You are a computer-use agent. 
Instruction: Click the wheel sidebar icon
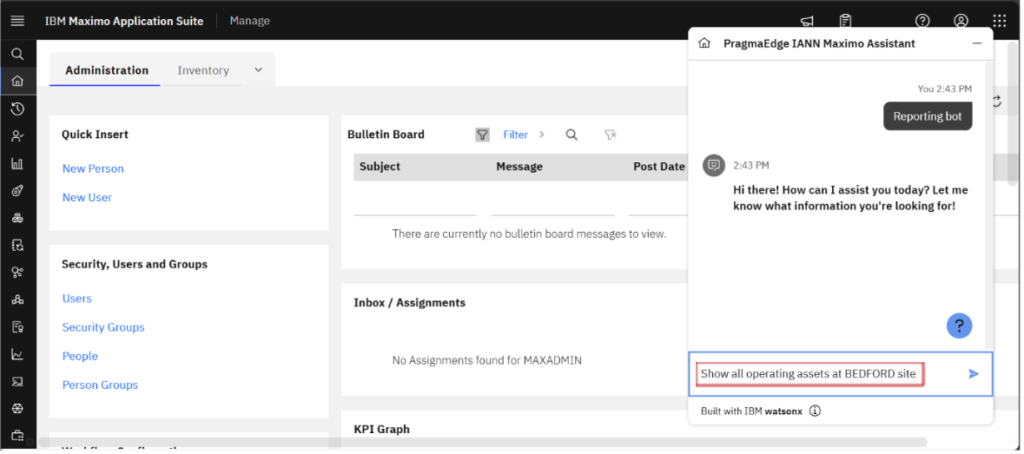(18, 408)
